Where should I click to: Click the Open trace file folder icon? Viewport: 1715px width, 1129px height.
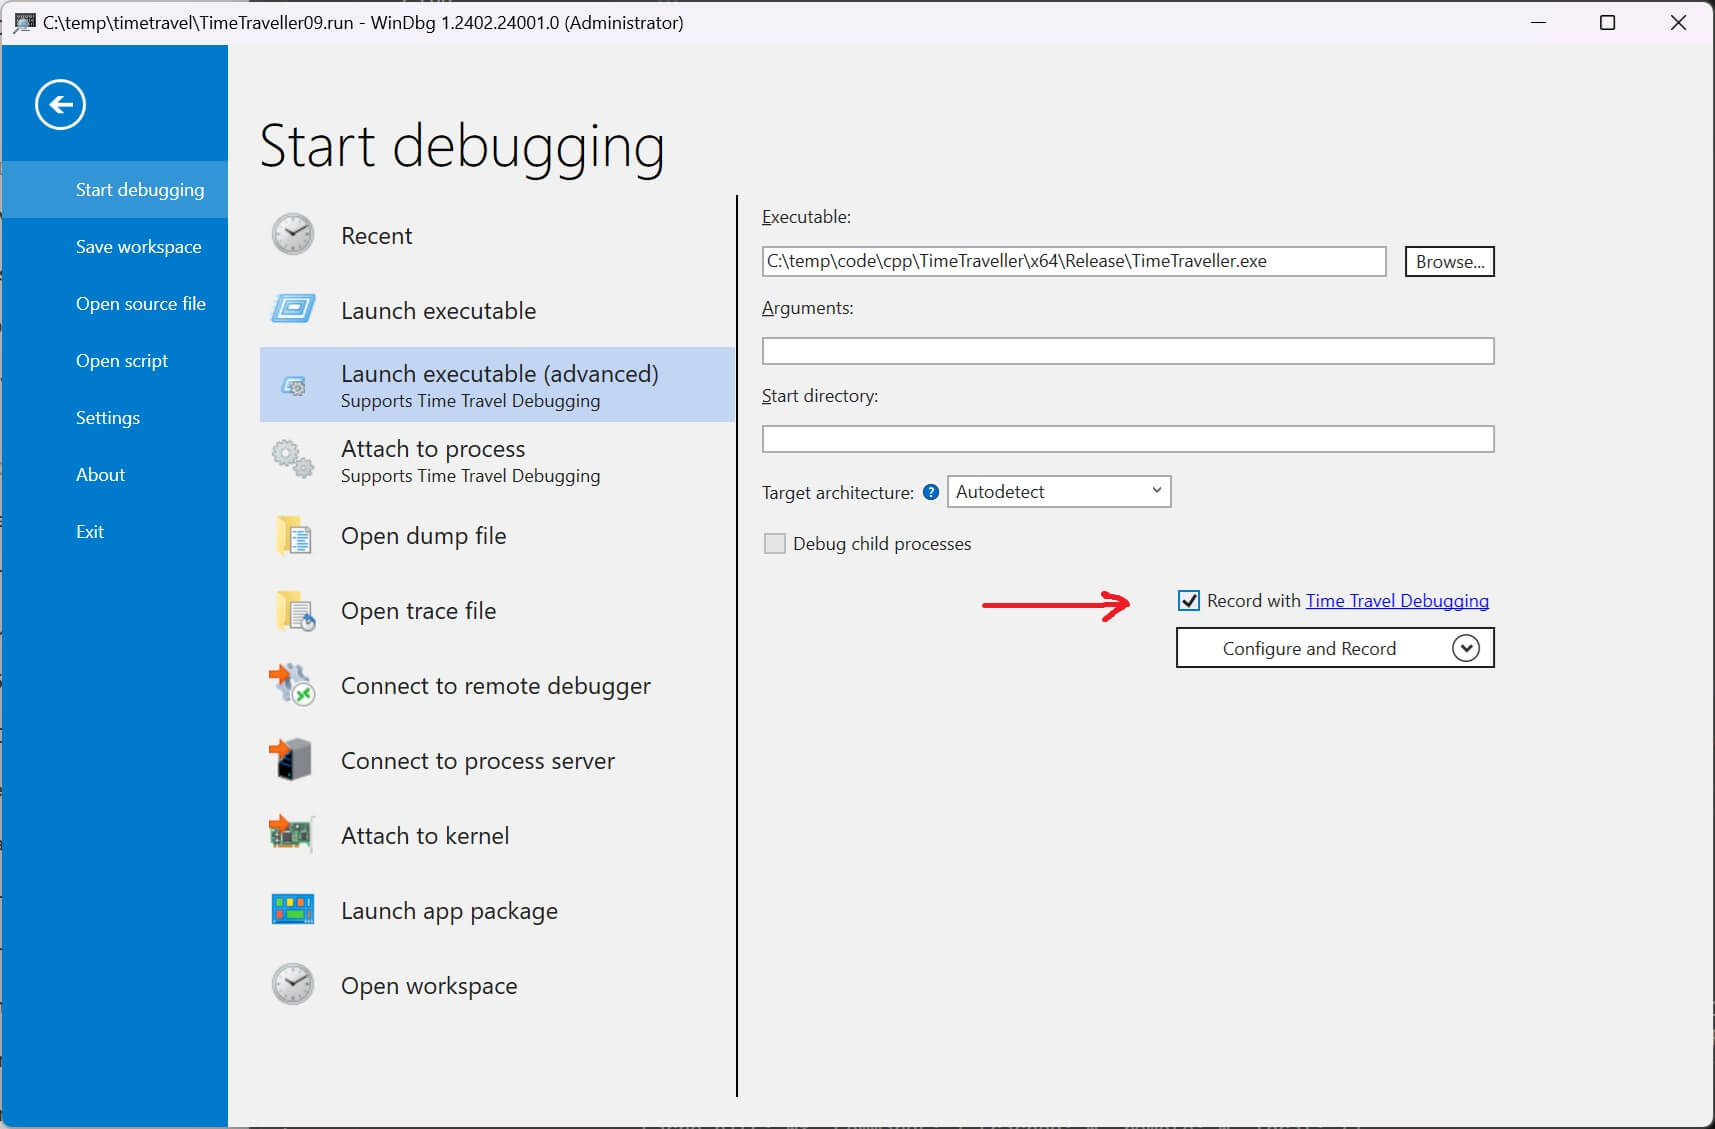coord(295,610)
